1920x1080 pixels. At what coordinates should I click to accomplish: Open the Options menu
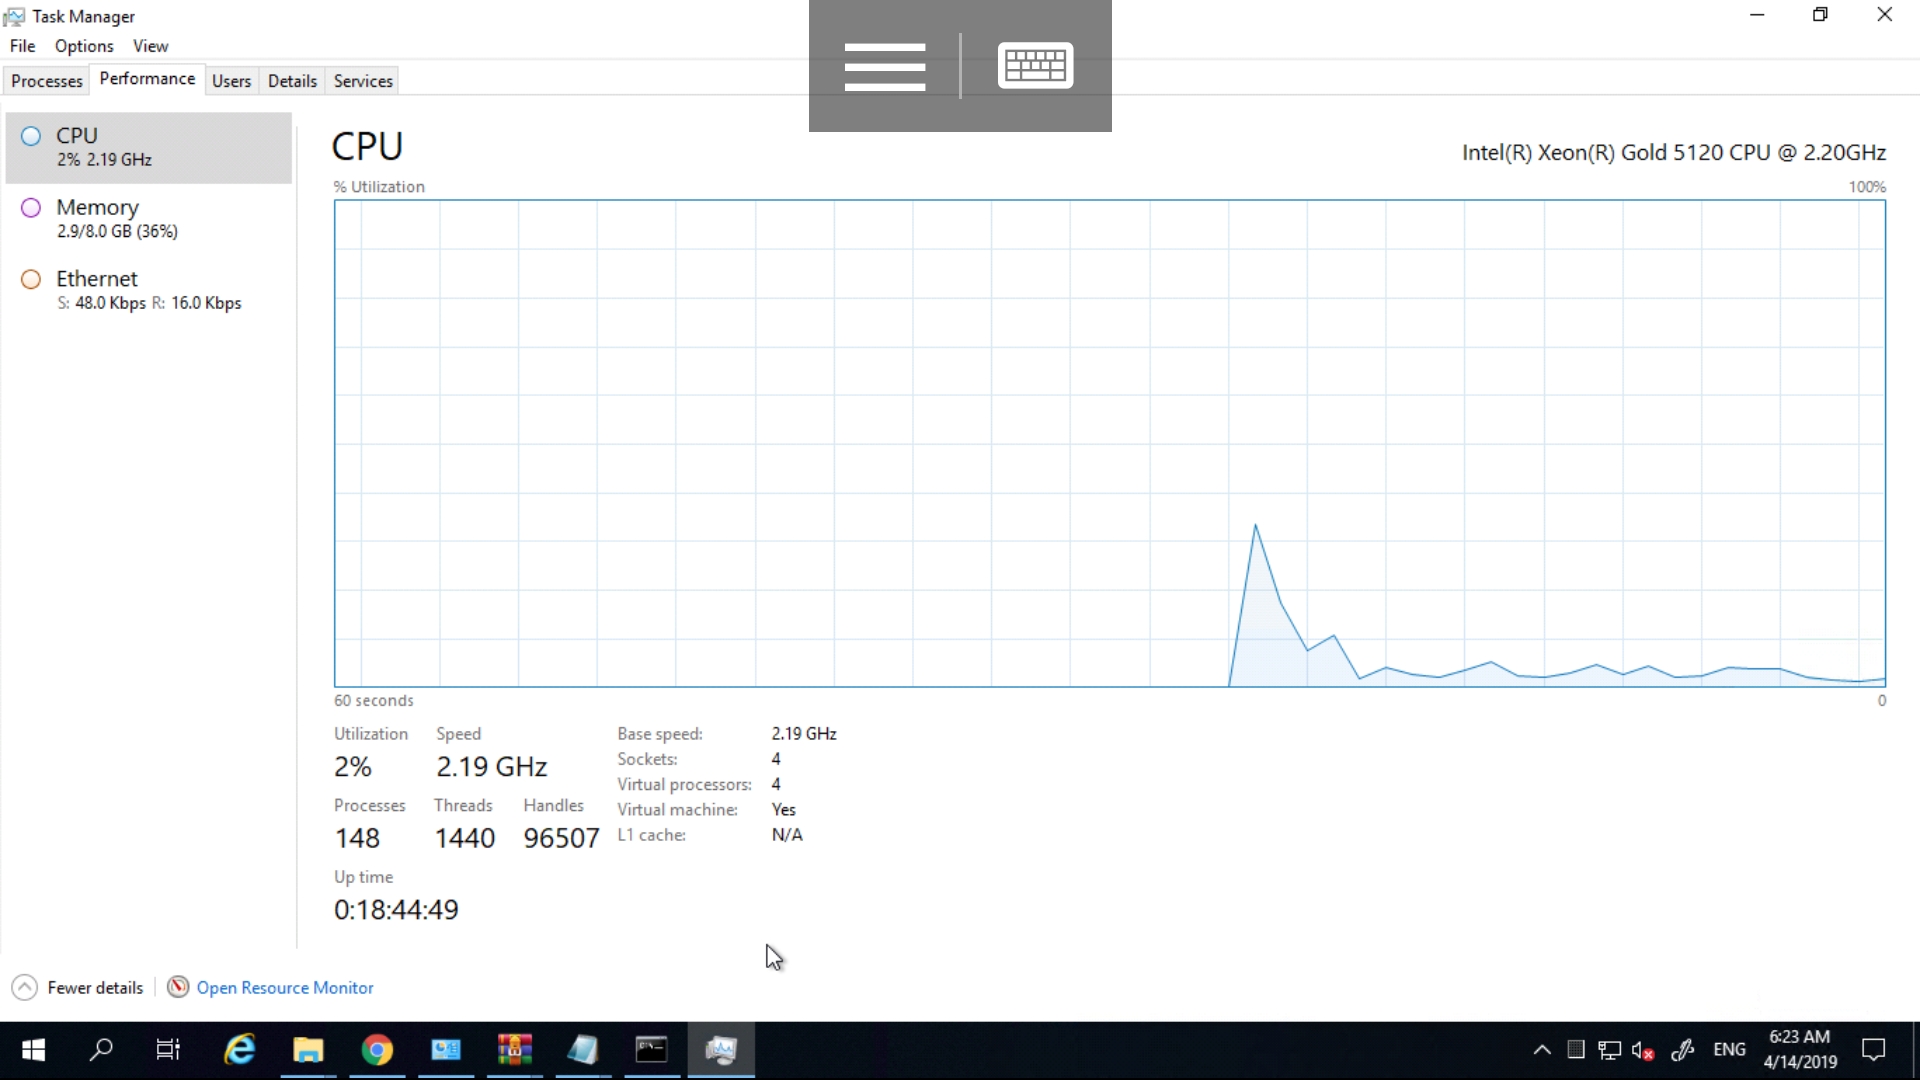click(x=84, y=46)
